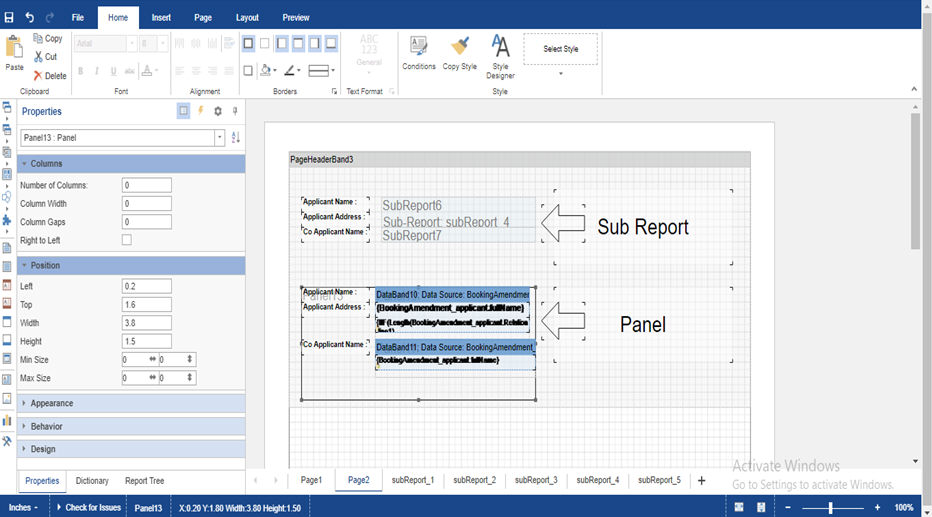This screenshot has width=932, height=517.
Task: Open the Preview tab
Action: tap(296, 18)
